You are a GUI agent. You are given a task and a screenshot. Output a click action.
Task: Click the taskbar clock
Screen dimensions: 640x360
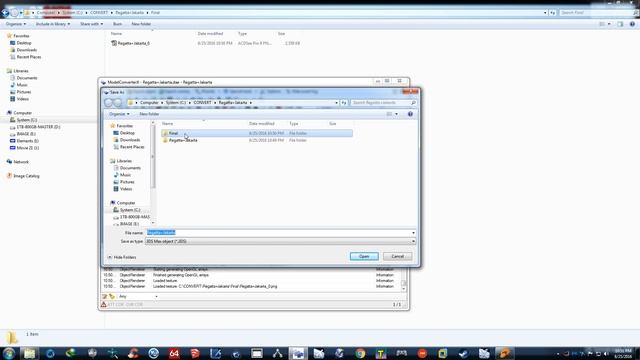[623, 353]
